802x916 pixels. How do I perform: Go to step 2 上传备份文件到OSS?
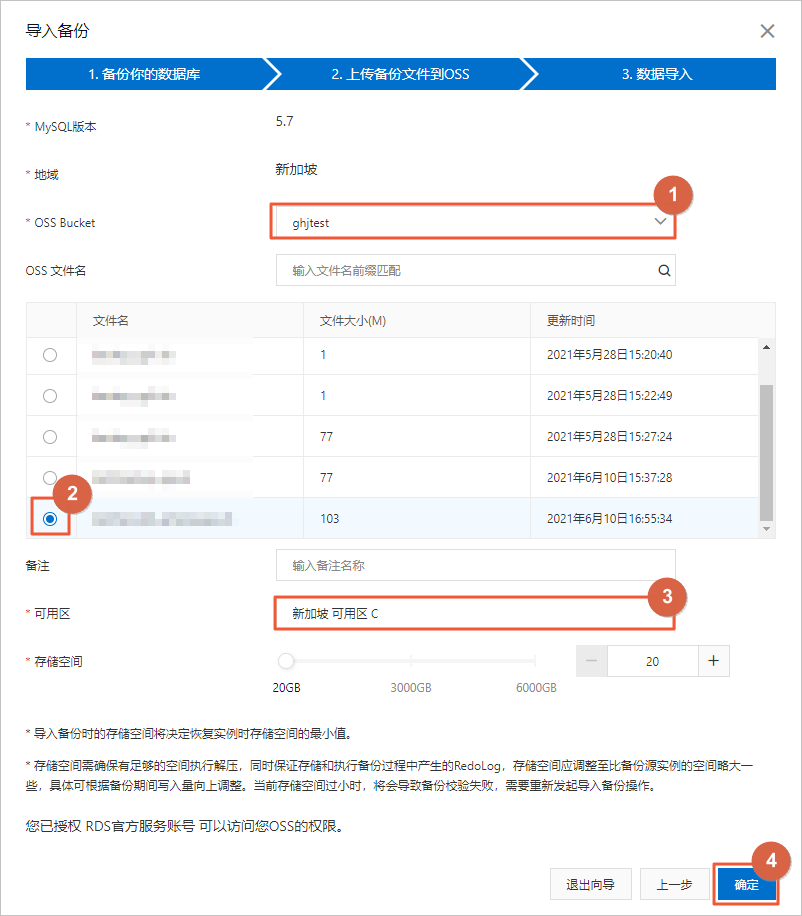[401, 74]
